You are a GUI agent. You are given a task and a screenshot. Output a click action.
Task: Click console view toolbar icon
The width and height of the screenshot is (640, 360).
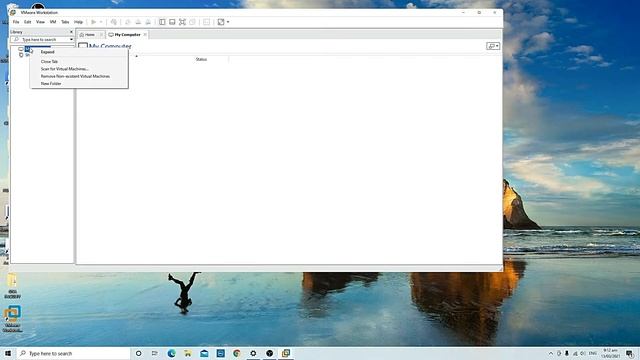(x=206, y=22)
